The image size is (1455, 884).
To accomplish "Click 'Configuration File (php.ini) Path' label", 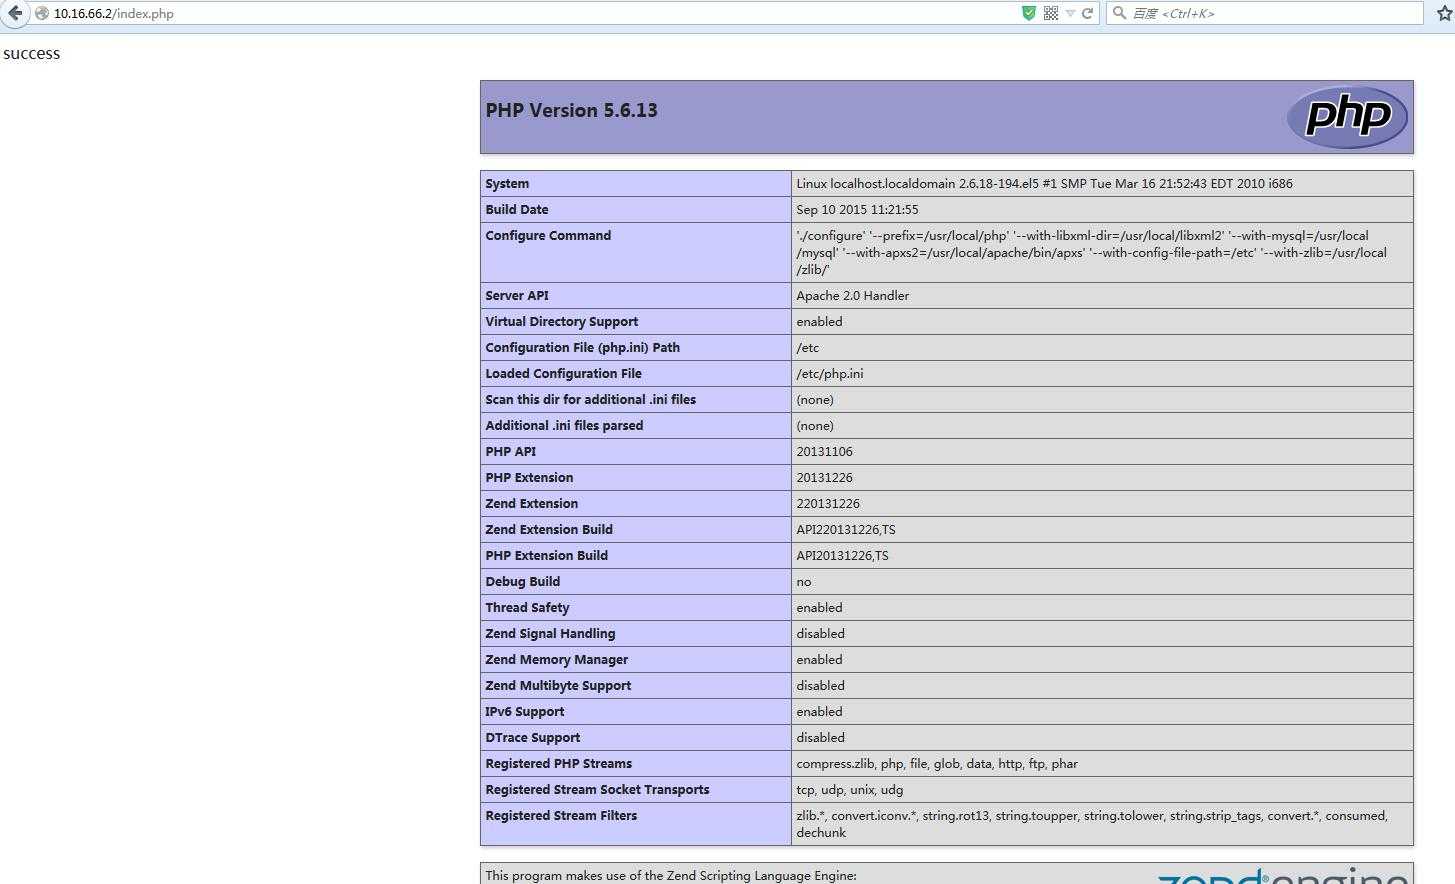I will [x=583, y=348].
